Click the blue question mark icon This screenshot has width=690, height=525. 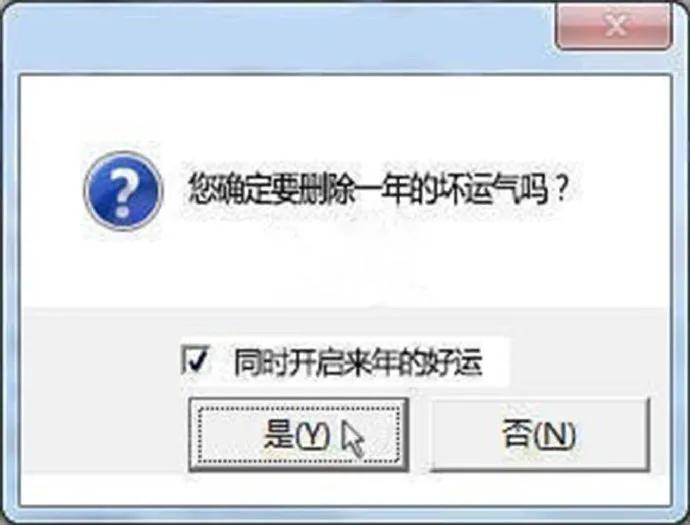point(123,190)
